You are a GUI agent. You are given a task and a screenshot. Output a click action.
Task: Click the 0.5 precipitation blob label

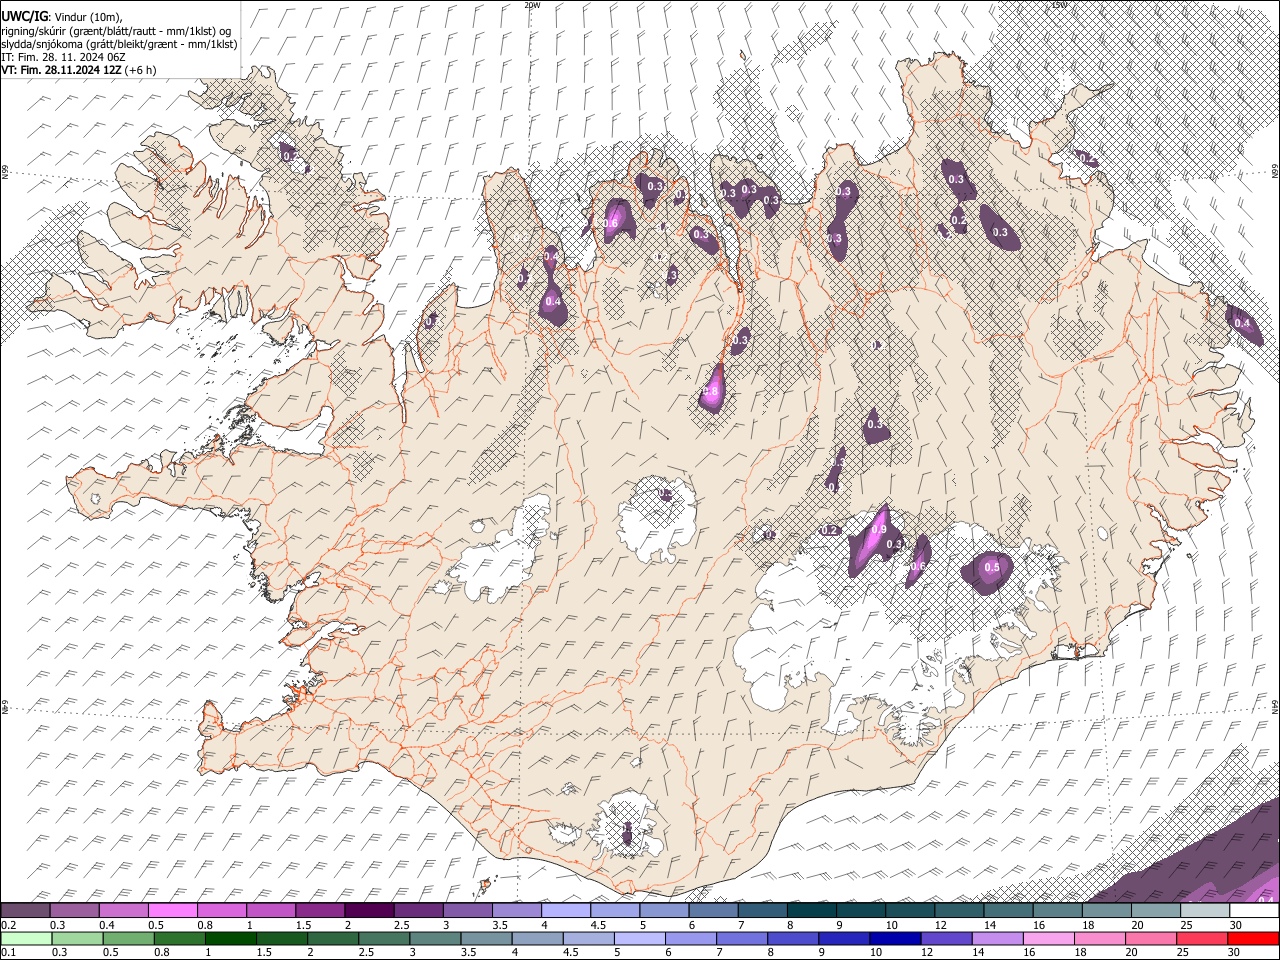click(992, 567)
